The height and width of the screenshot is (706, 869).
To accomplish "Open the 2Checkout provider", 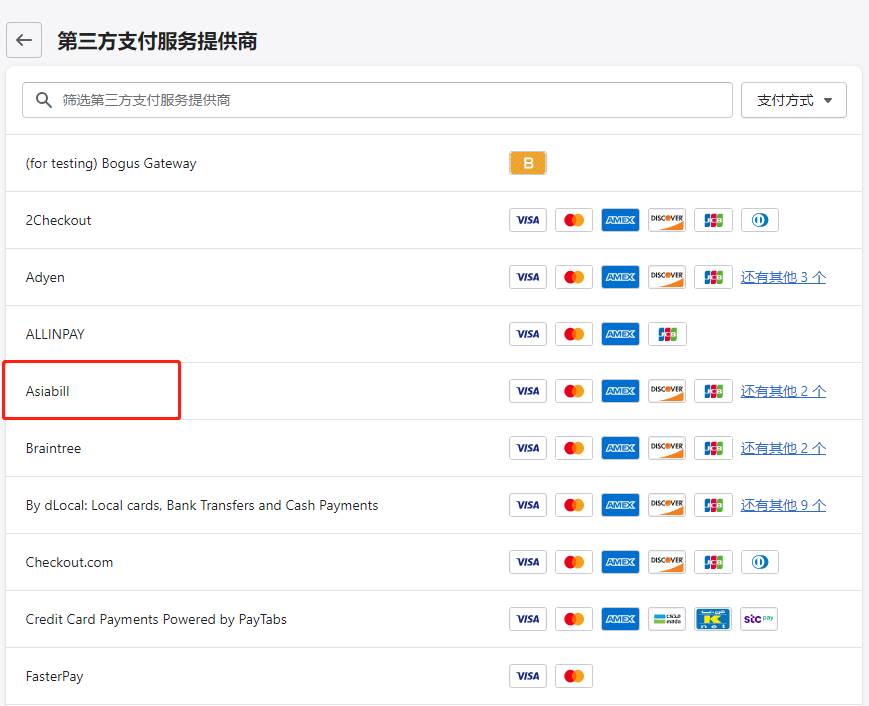I will pyautogui.click(x=58, y=220).
